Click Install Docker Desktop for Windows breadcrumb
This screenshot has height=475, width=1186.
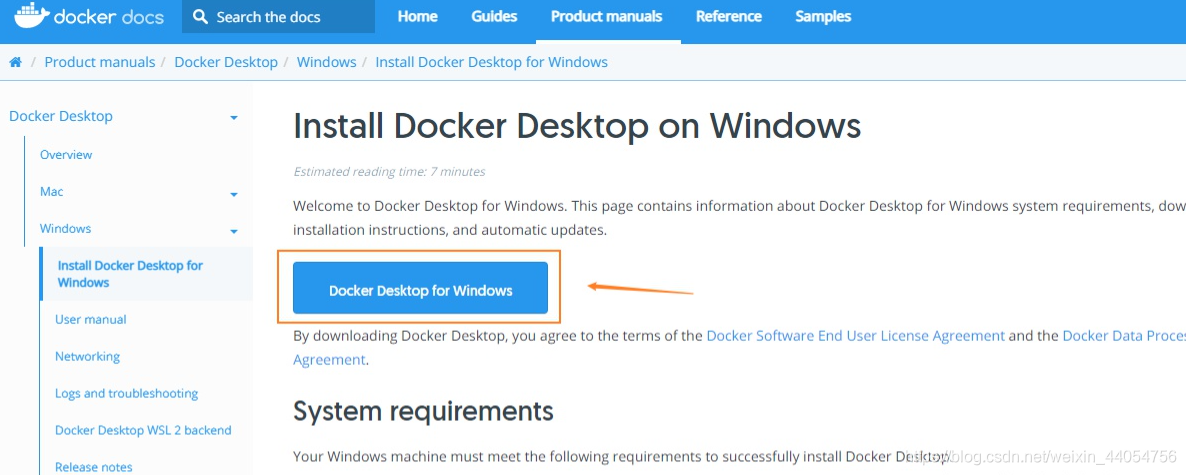(x=492, y=62)
